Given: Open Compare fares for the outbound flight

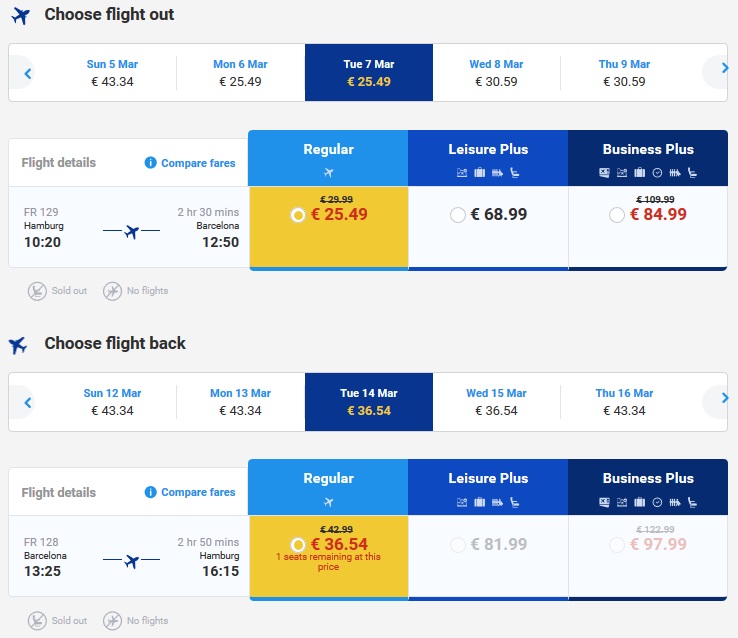Looking at the screenshot, I should [198, 163].
